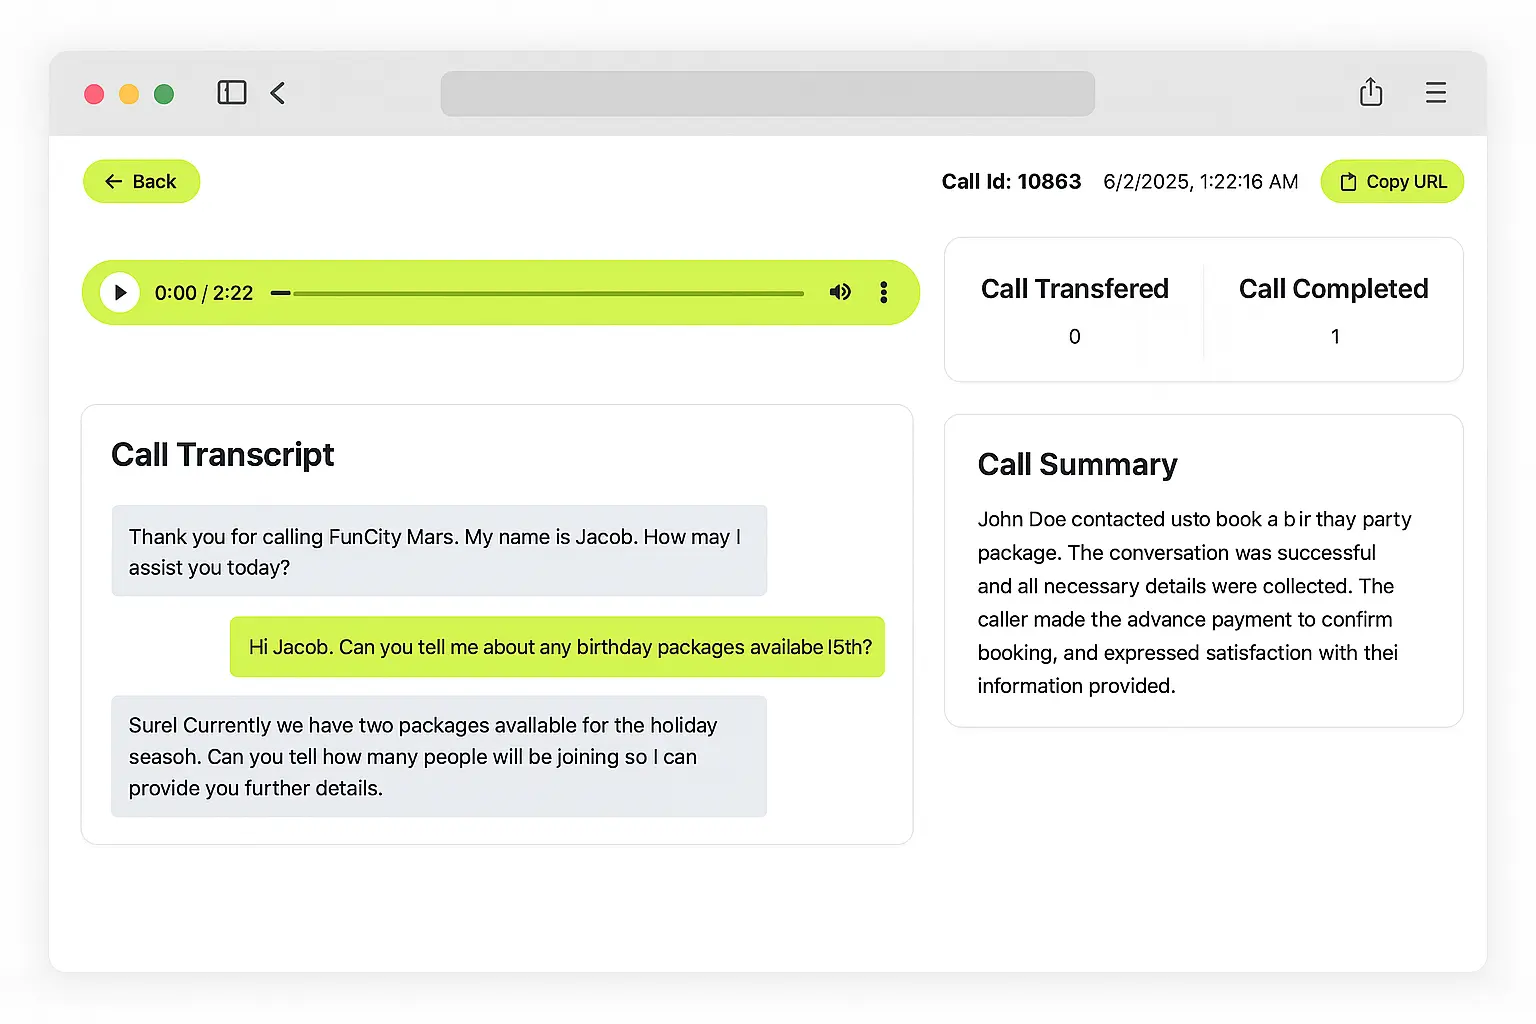Click the 'Thank you for calling FunCity Mars' message
This screenshot has height=1024, width=1536.
click(439, 551)
